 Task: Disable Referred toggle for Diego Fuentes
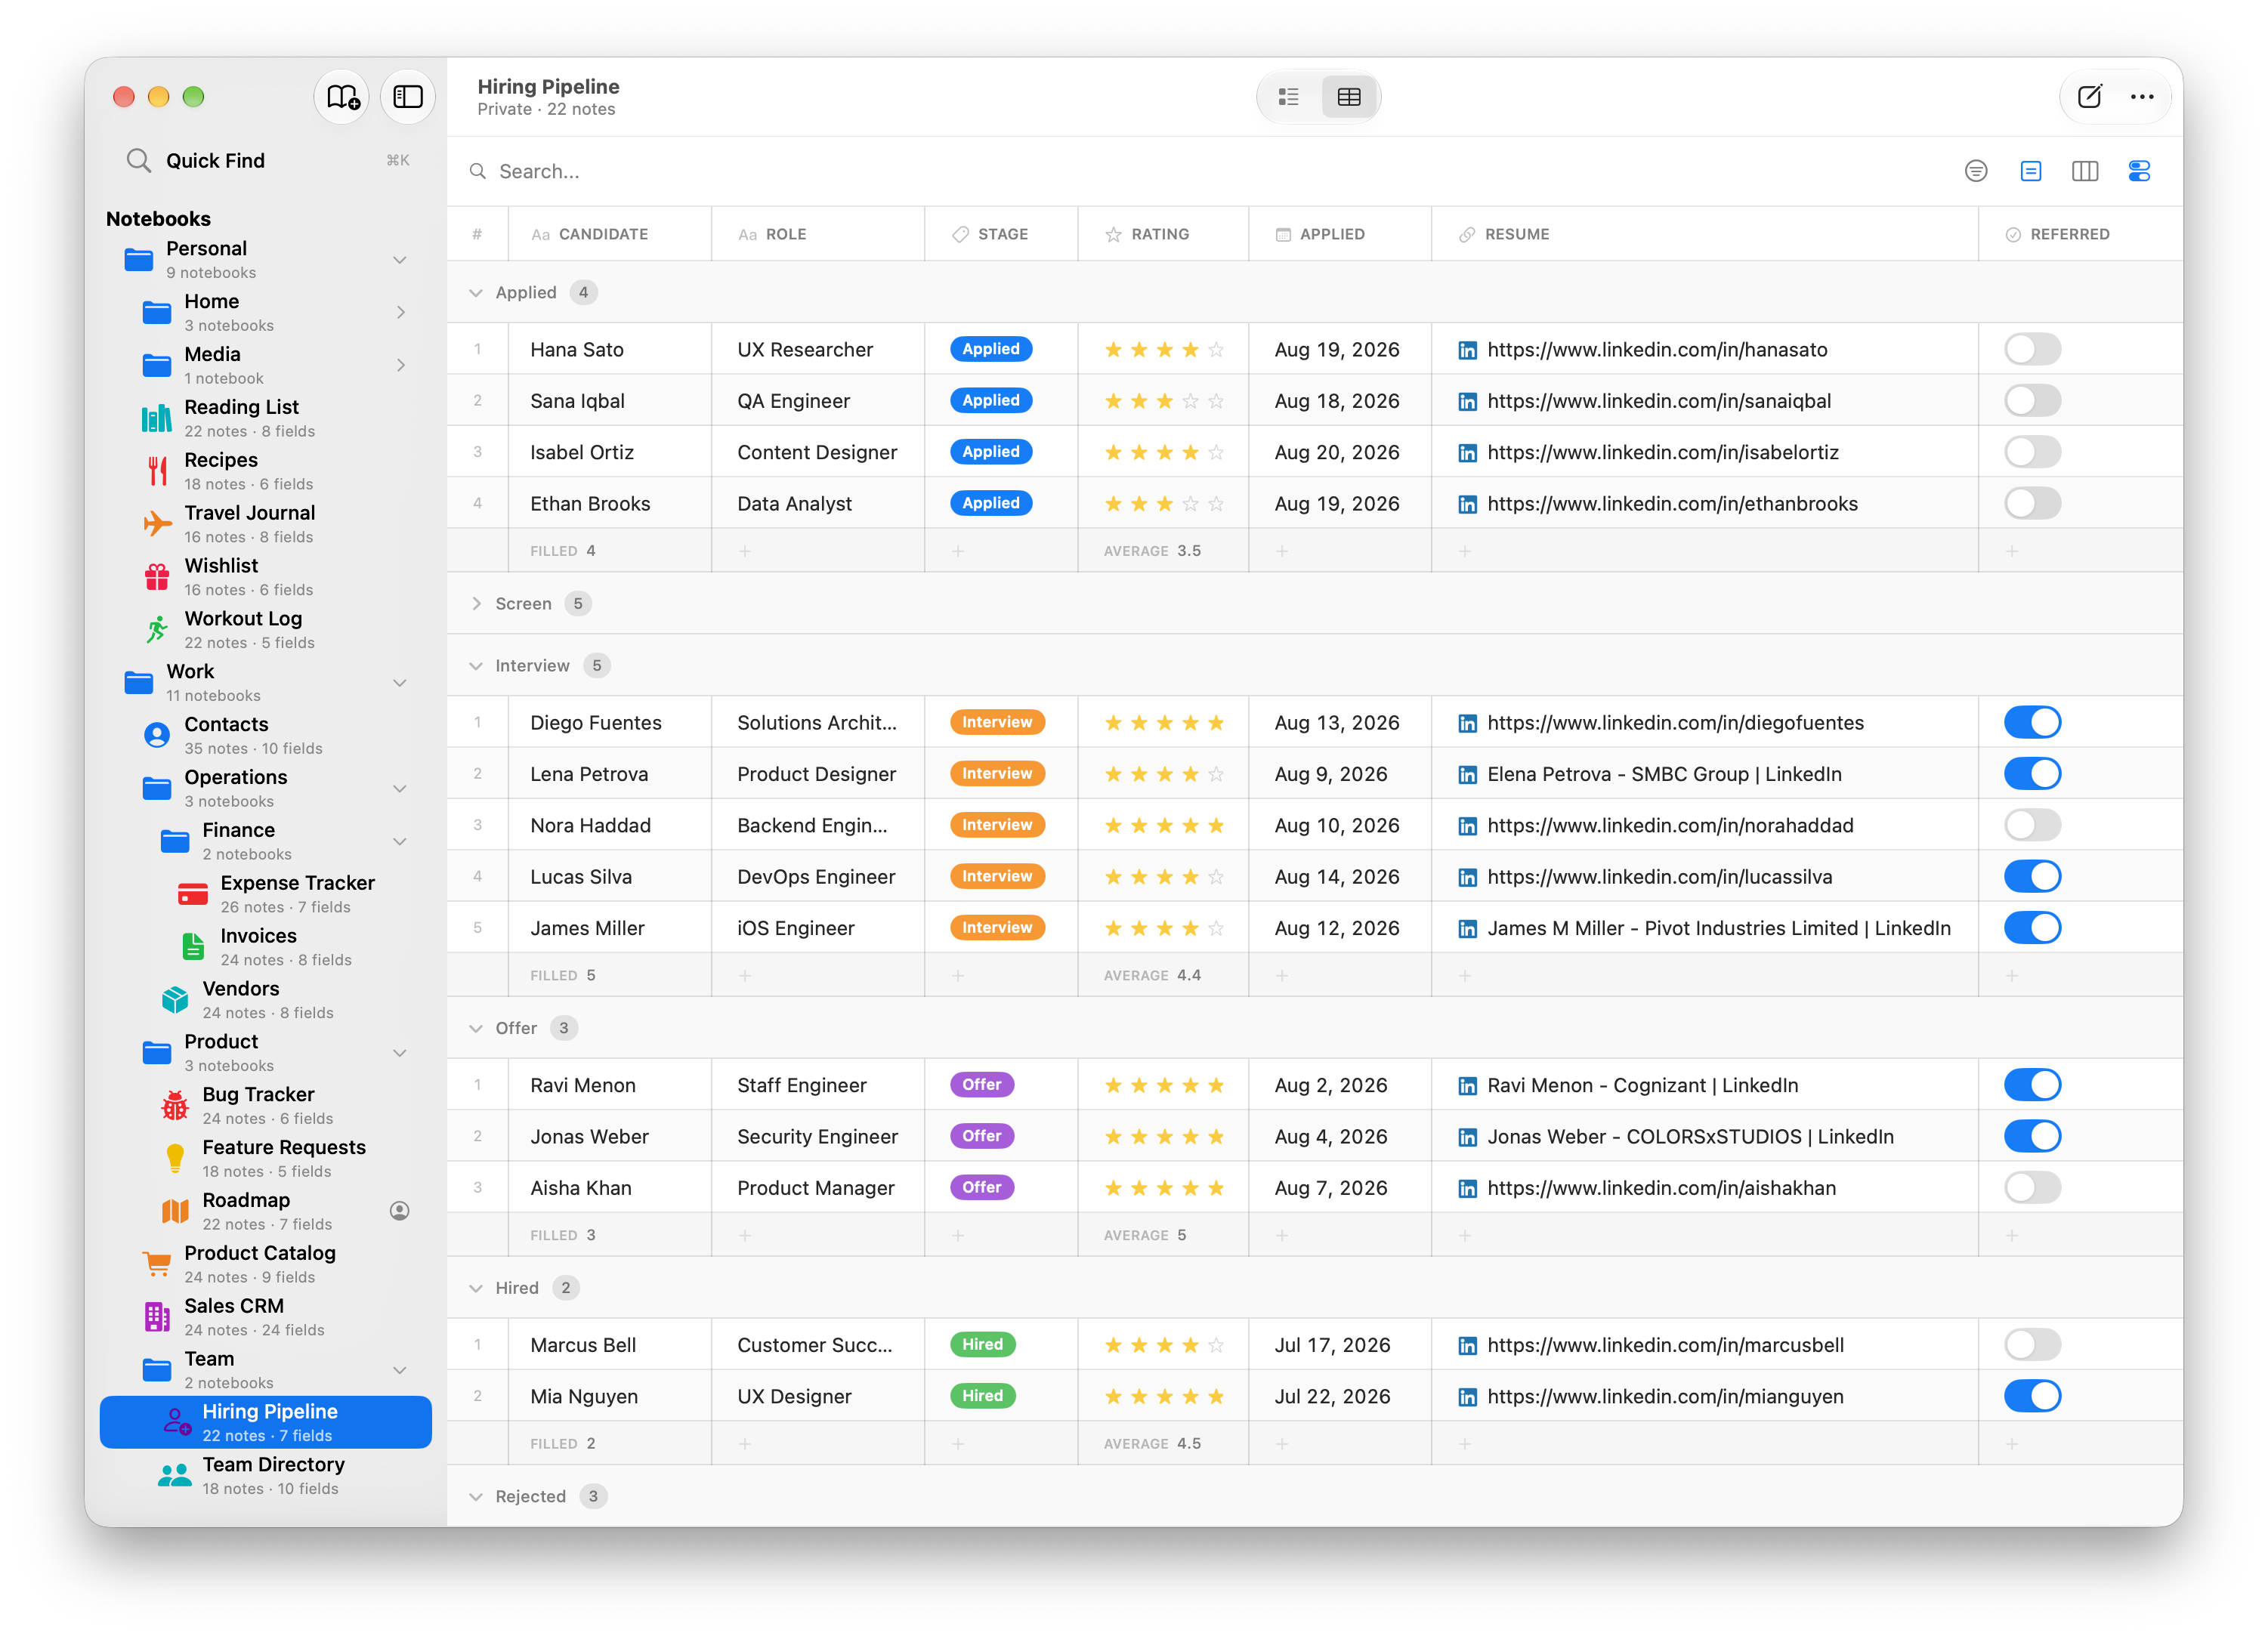2032,723
